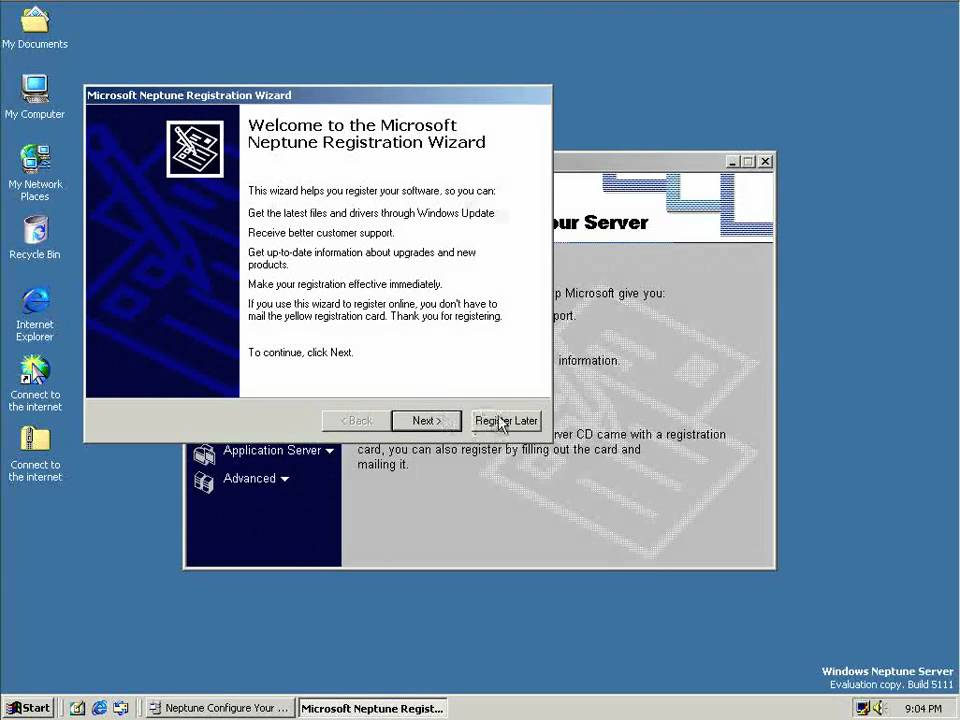Click the Application Server label in the sidebar
Viewport: 960px width, 720px height.
[272, 451]
